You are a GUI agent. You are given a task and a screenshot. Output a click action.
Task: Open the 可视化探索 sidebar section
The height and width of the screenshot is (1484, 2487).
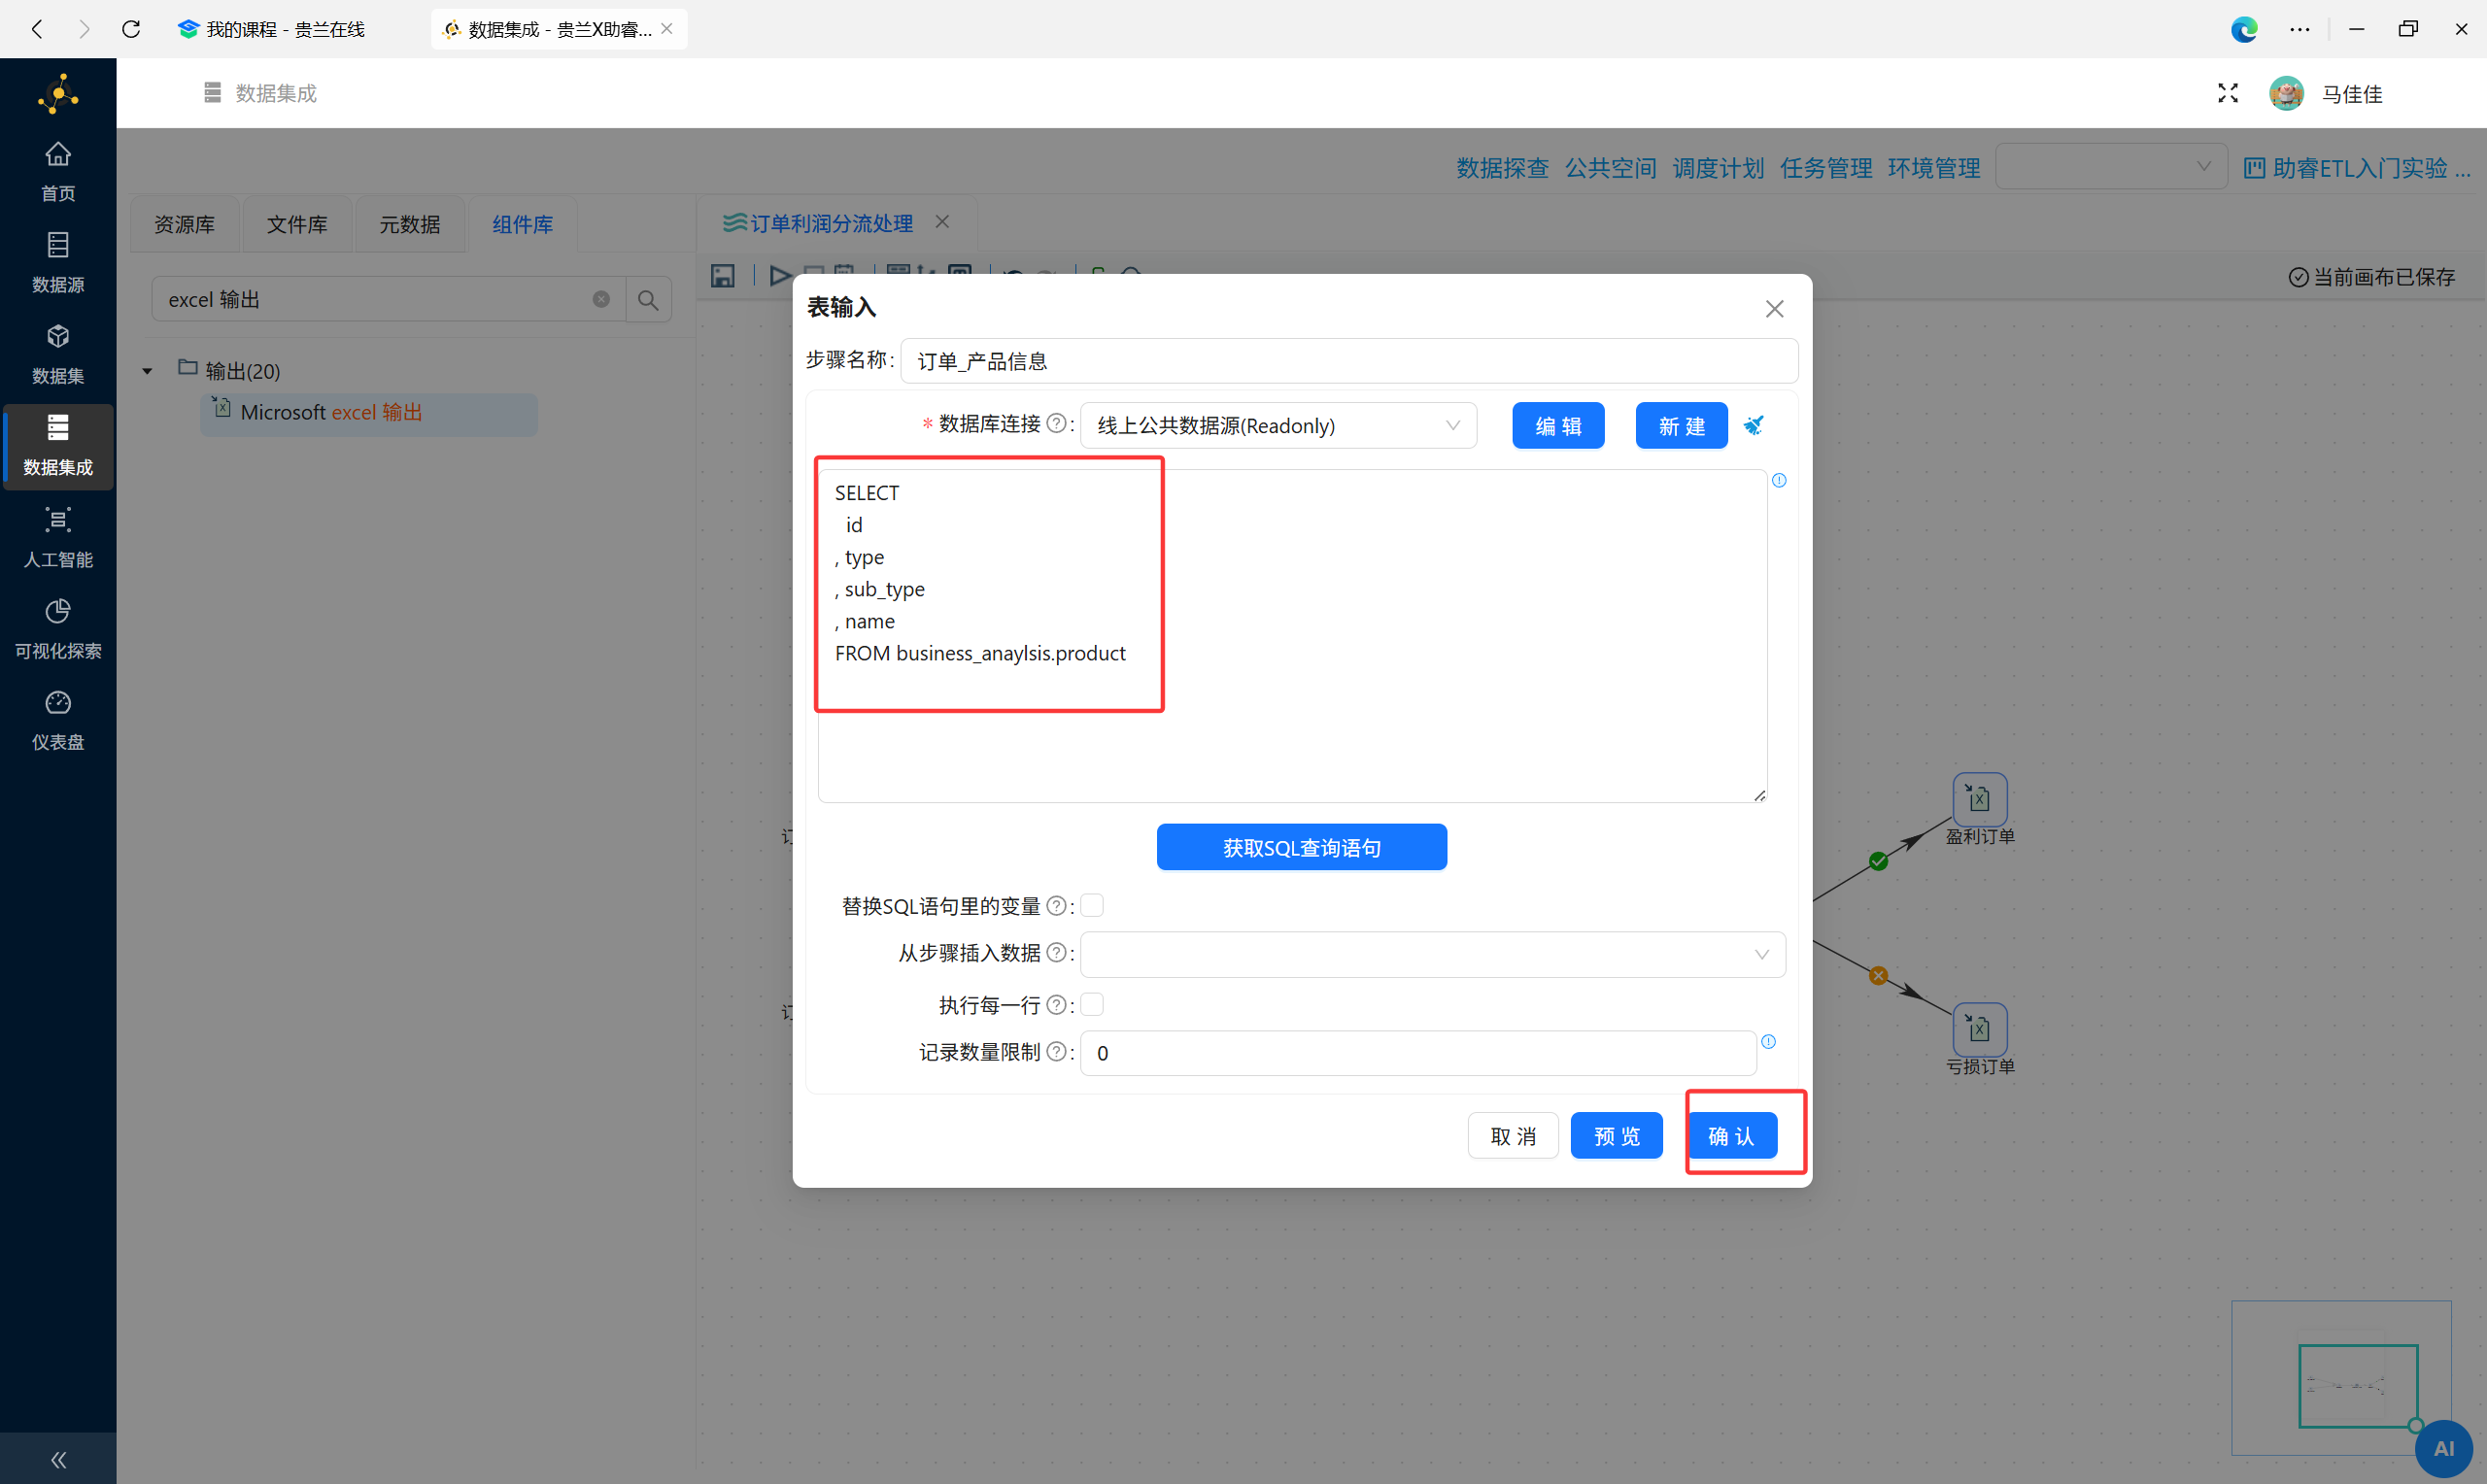[58, 629]
